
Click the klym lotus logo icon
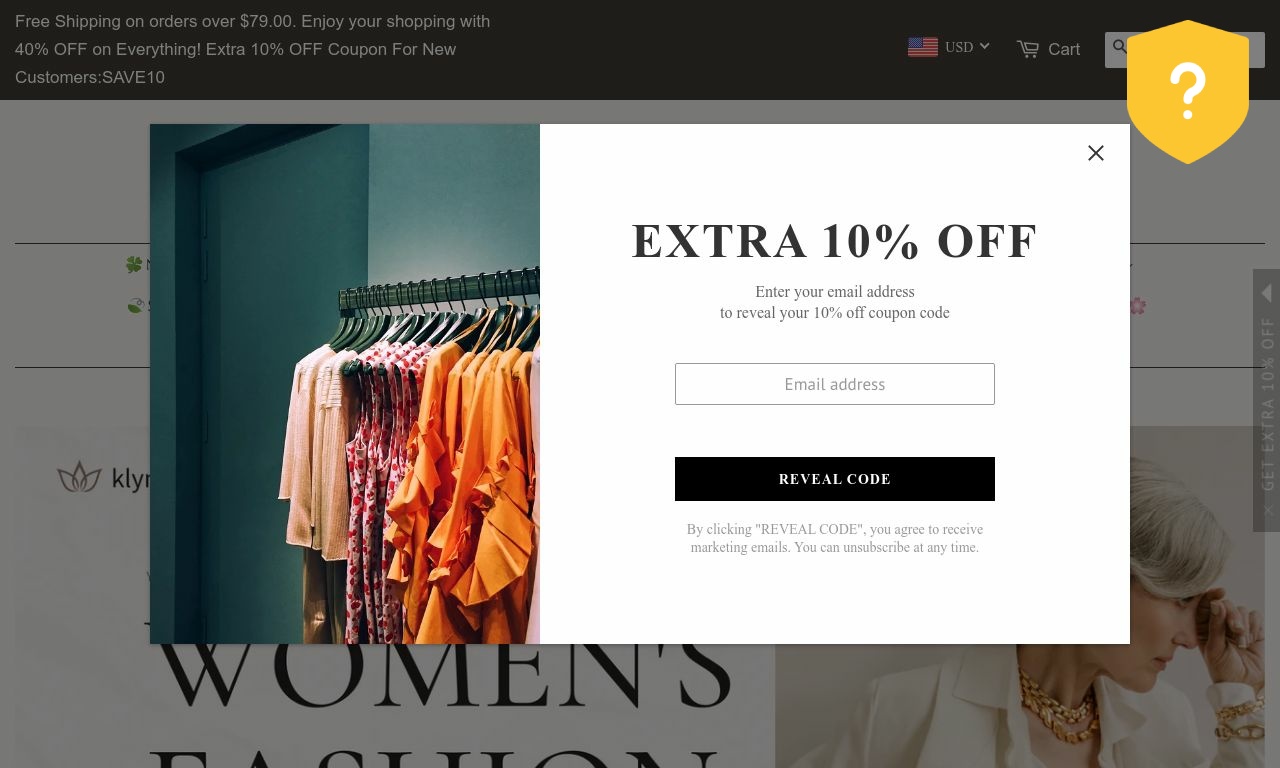click(80, 477)
